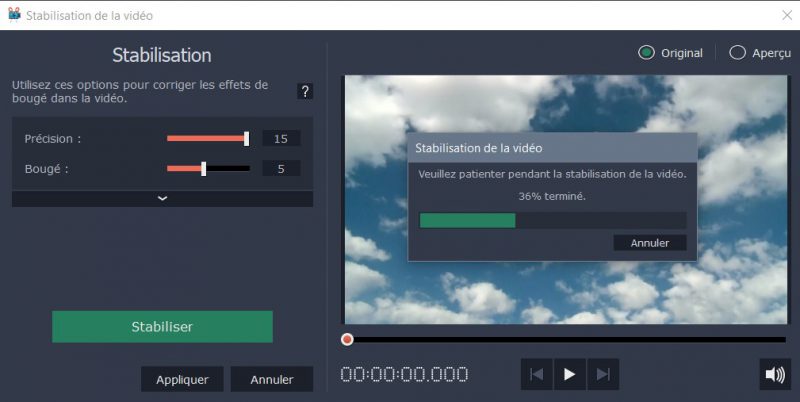Click the "Précision :" label
800x402 pixels.
[53, 139]
